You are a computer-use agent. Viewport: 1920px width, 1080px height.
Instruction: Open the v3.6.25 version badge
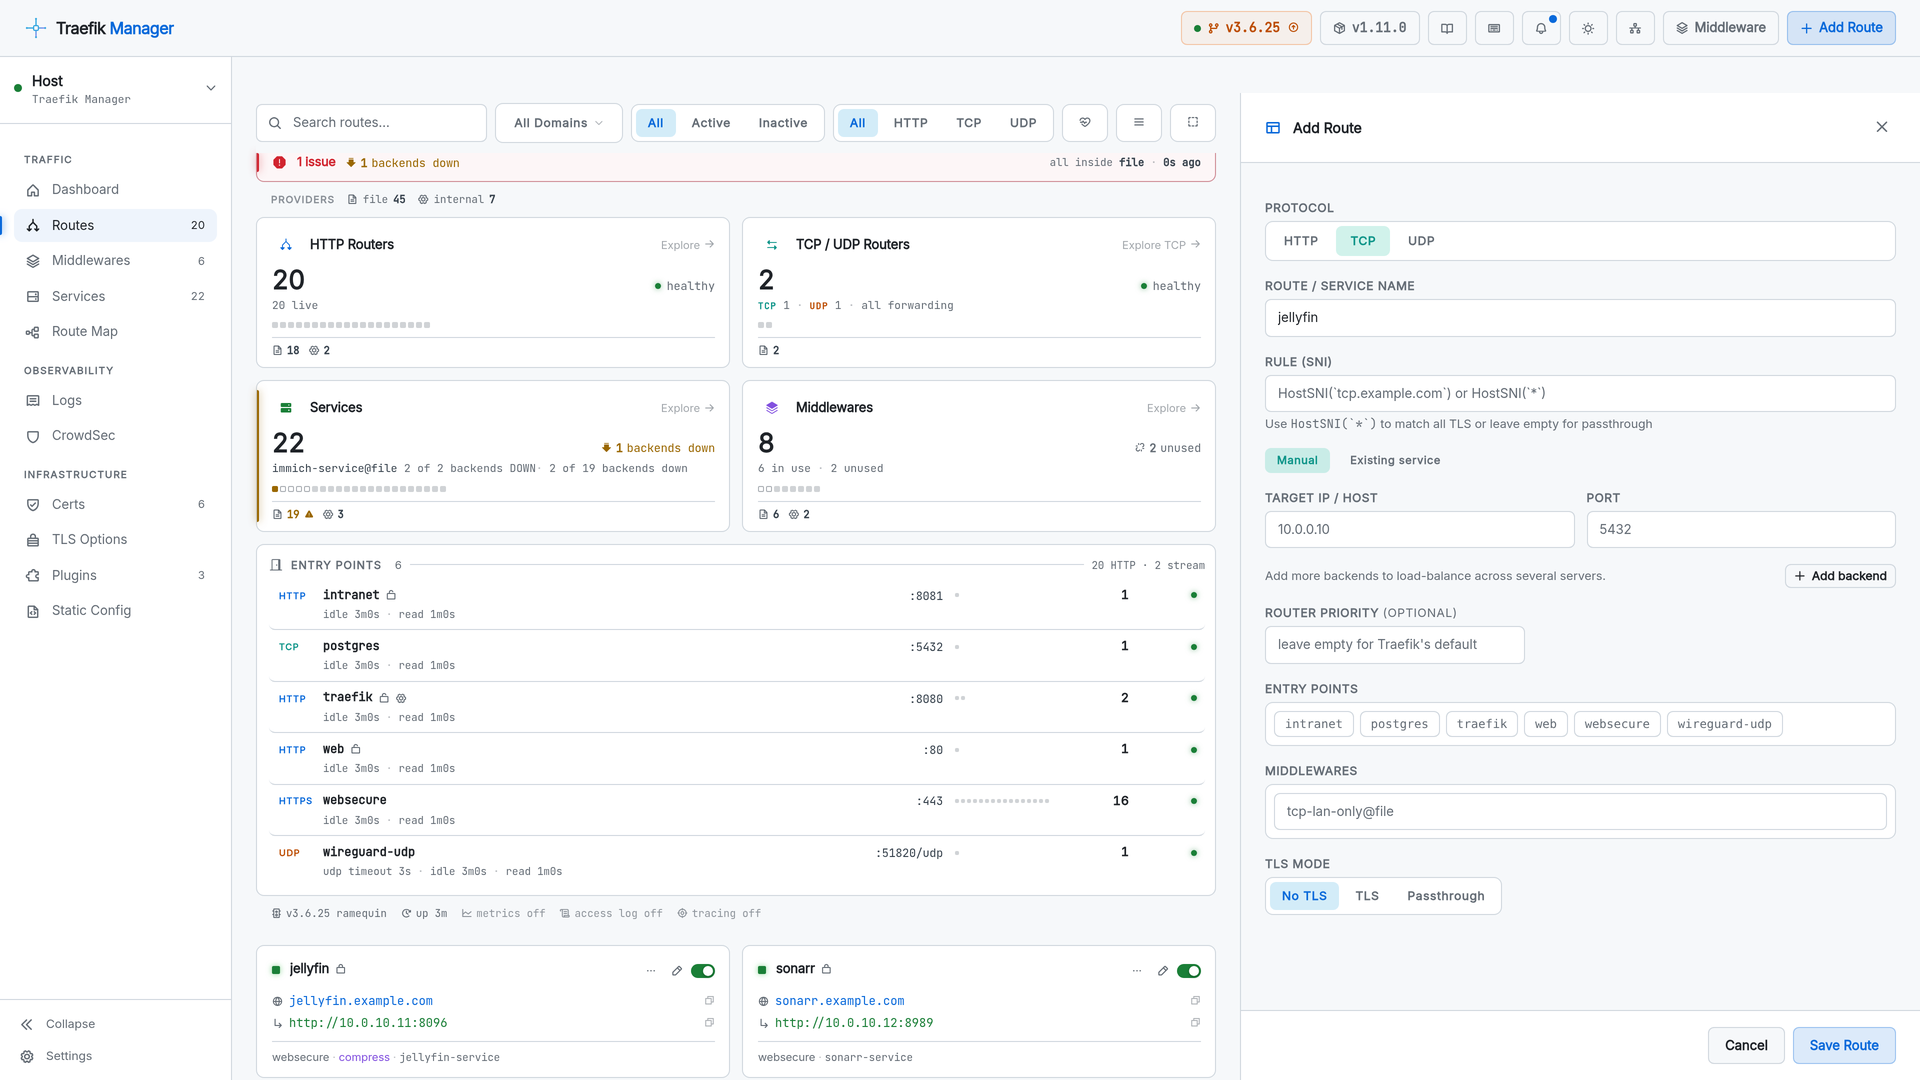click(1246, 28)
